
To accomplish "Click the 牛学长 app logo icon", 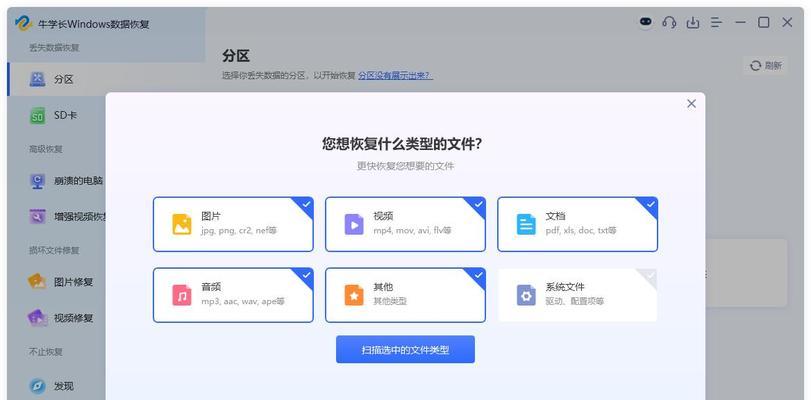I will [x=23, y=23].
